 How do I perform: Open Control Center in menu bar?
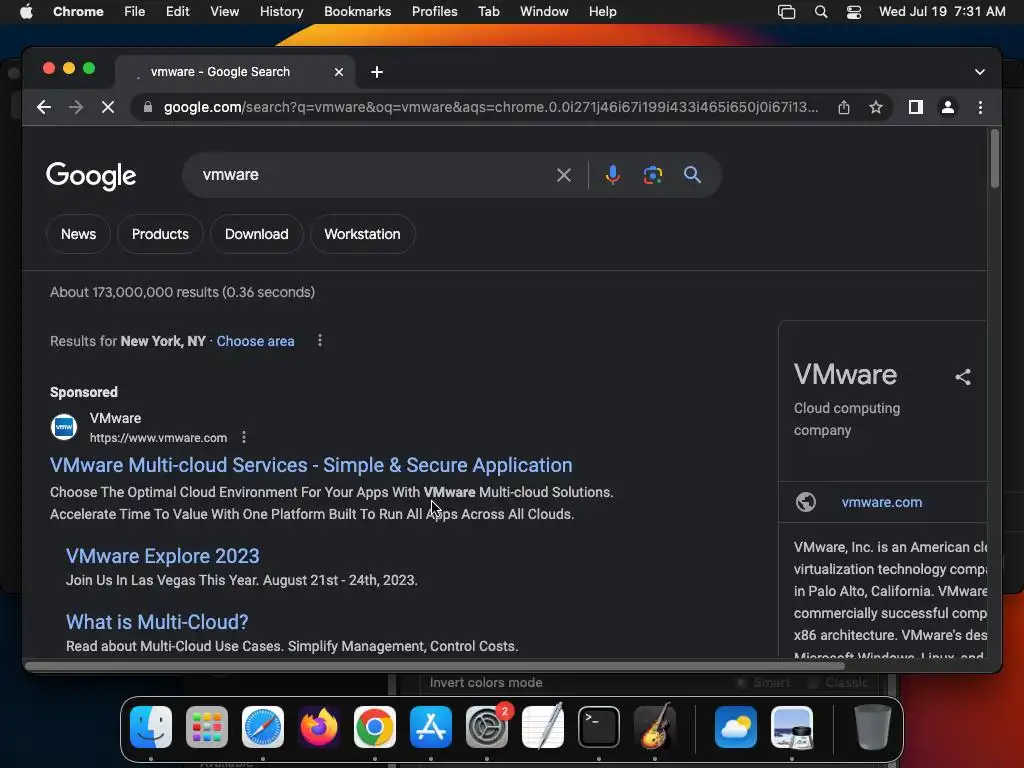[x=854, y=11]
